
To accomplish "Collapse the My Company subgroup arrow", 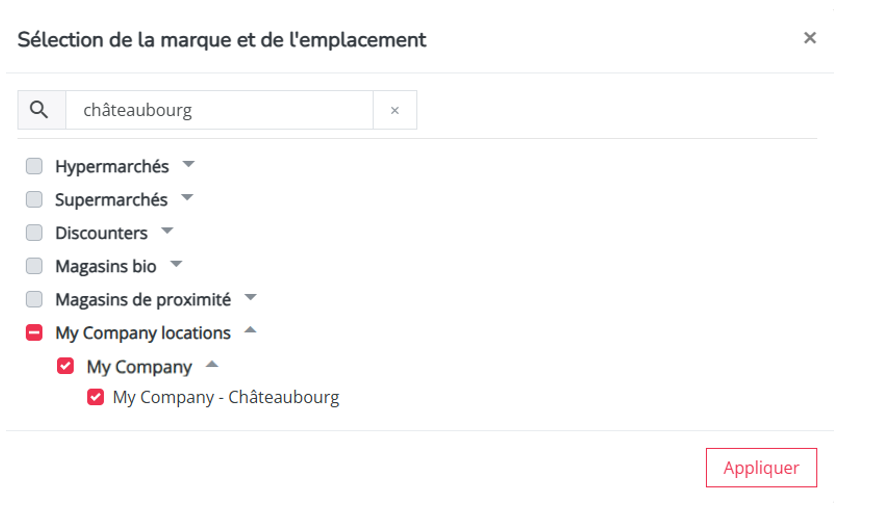I will tap(212, 364).
